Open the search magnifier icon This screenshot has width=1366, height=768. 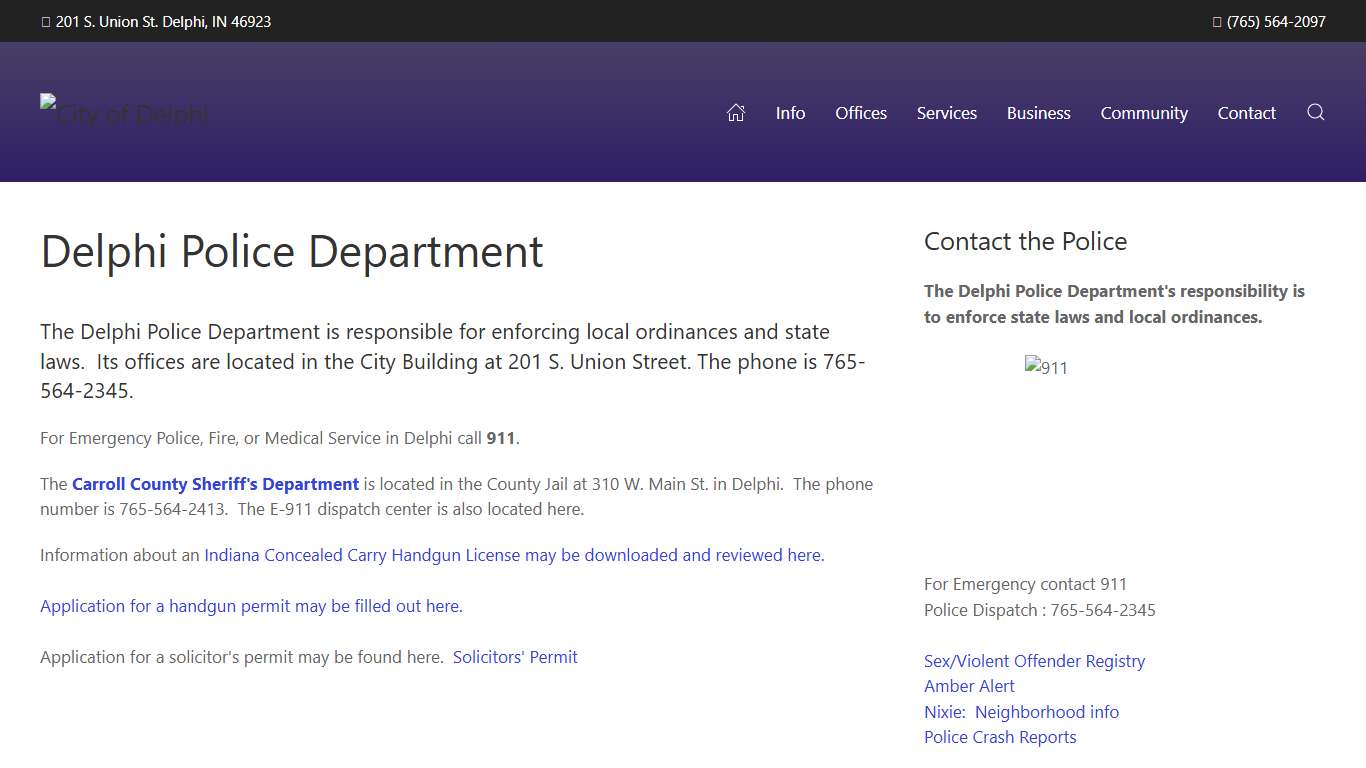(1315, 112)
